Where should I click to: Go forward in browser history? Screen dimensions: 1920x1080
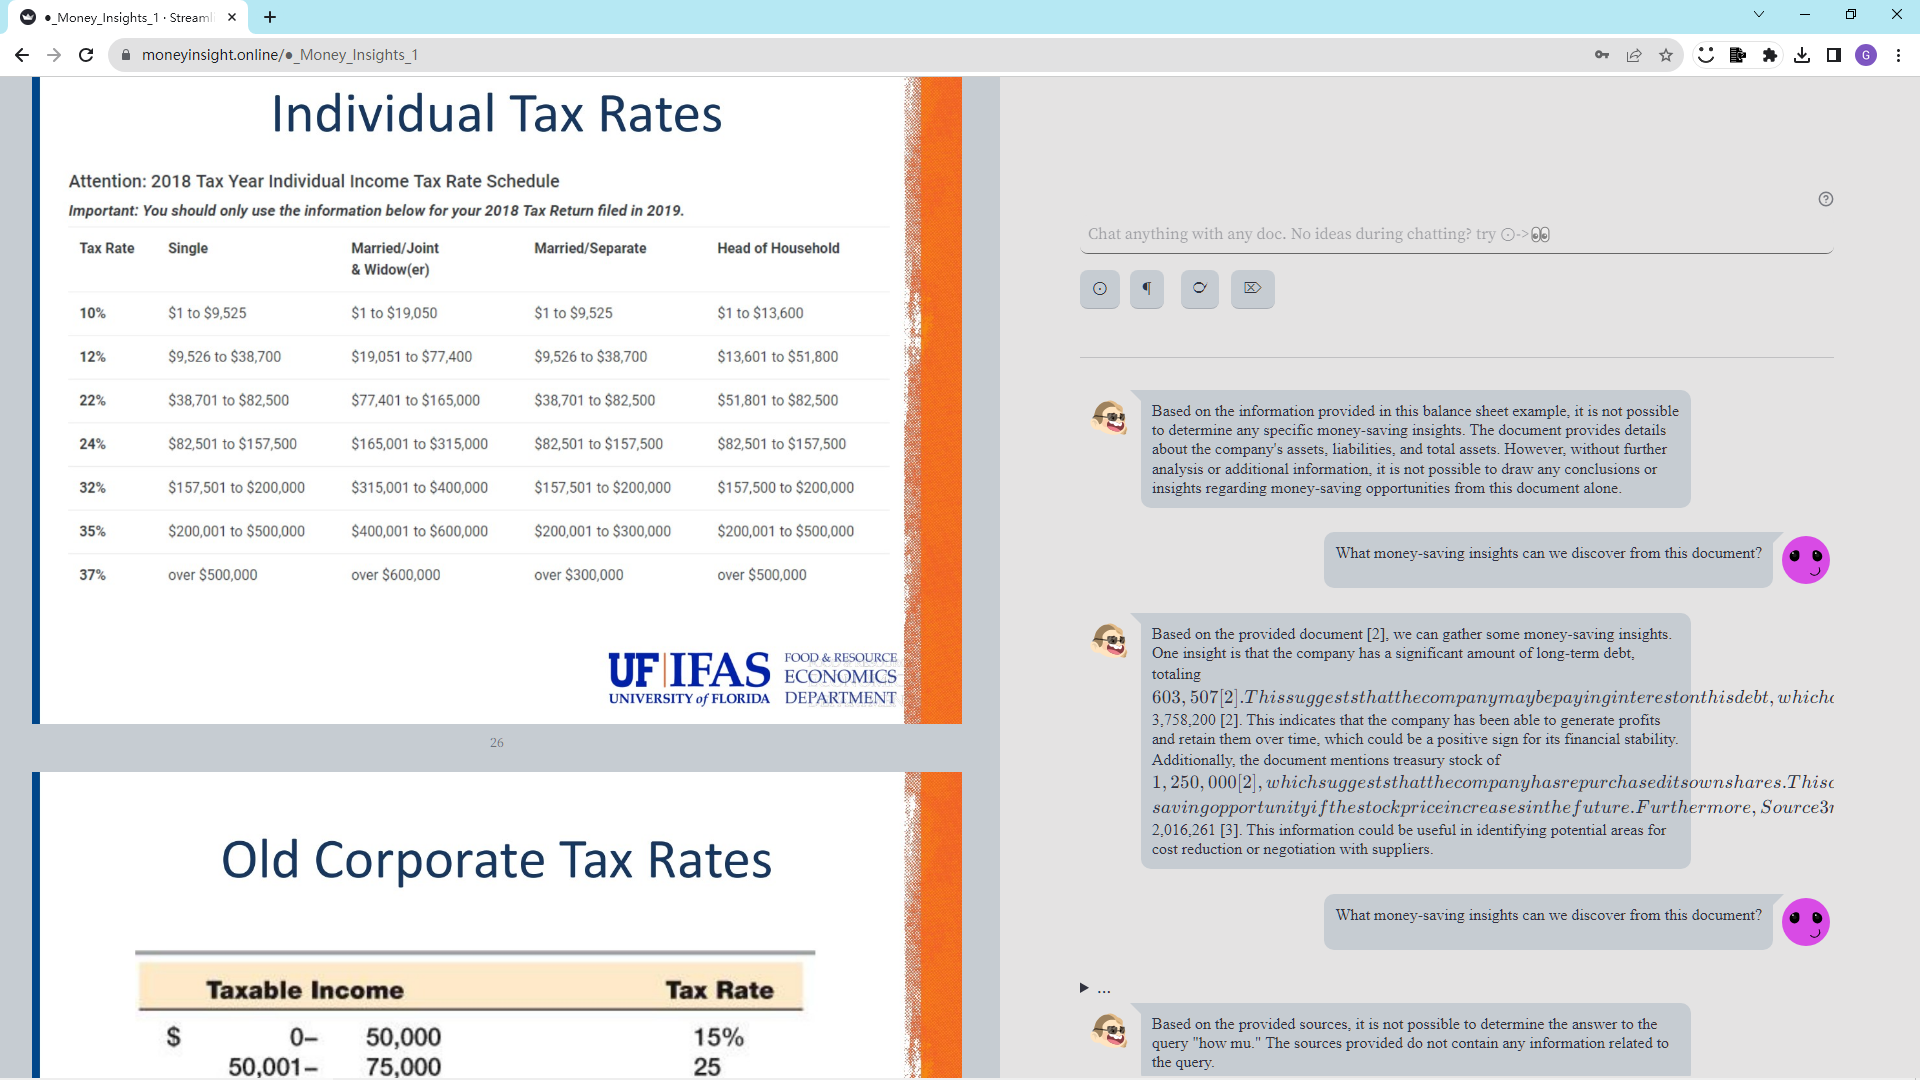(x=54, y=55)
